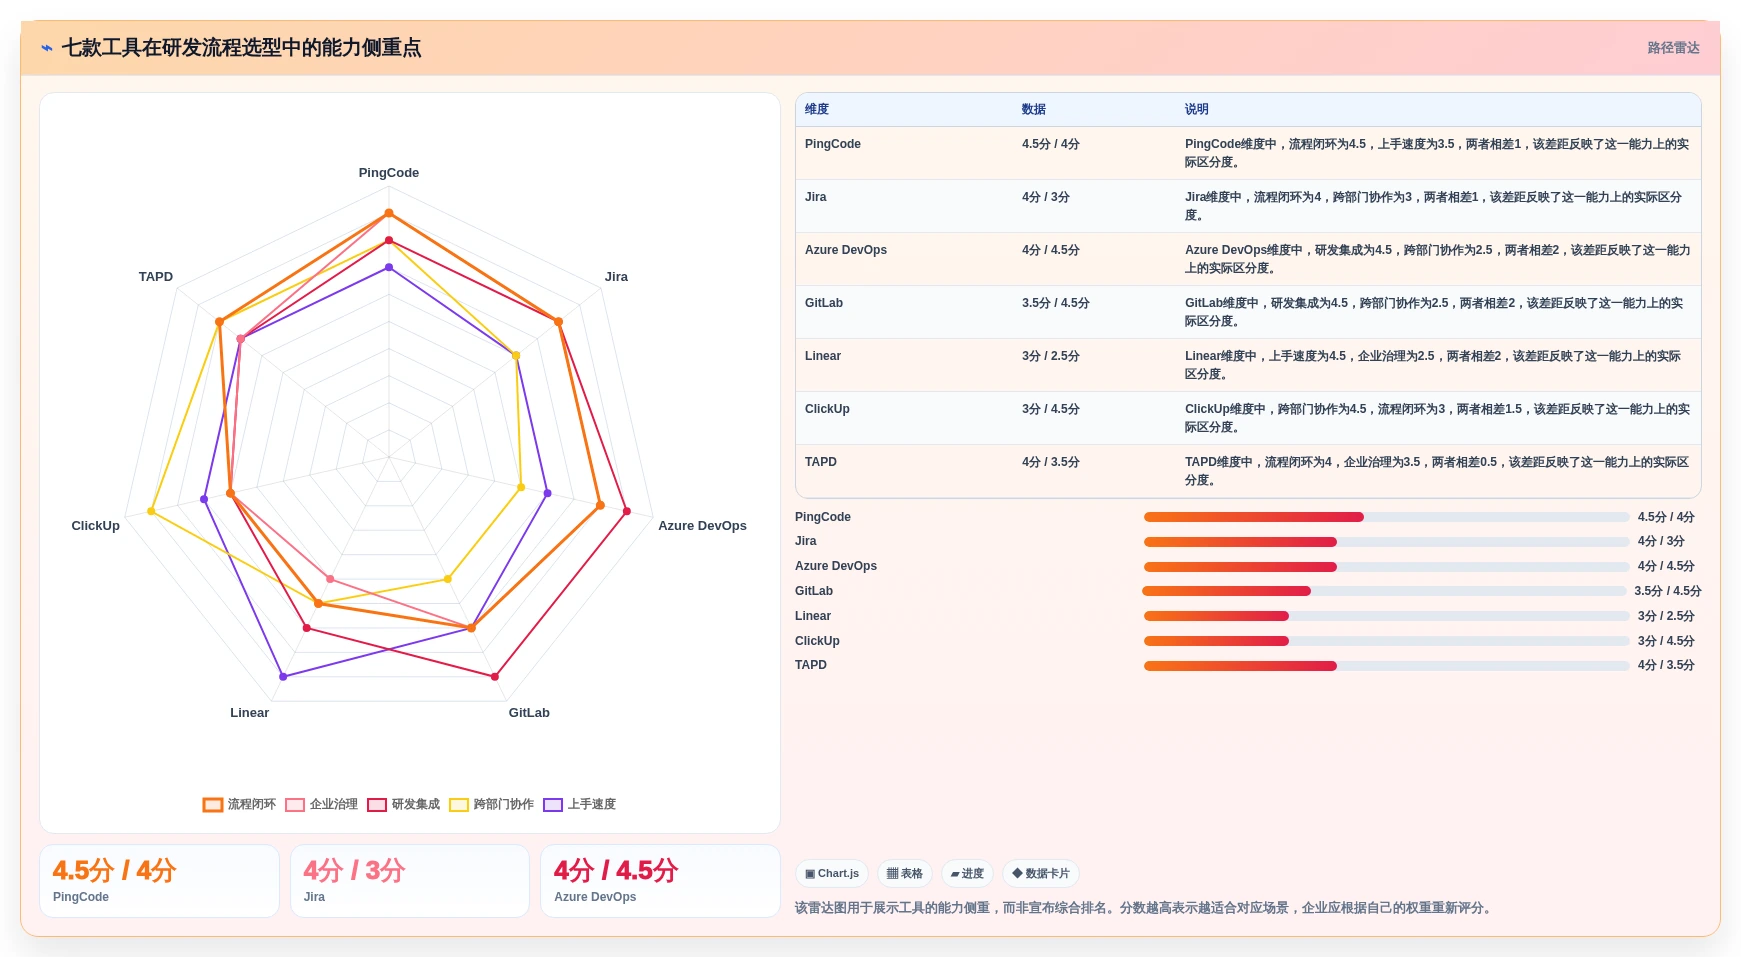Click the 路径雷达 label in header
Image resolution: width=1741 pixels, height=957 pixels.
pos(1673,48)
